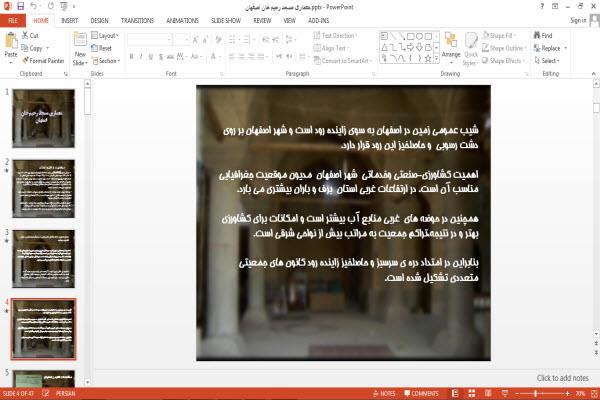The height and width of the screenshot is (400, 600).
Task: Switch to the INSERT tab
Action: pyautogui.click(x=69, y=20)
